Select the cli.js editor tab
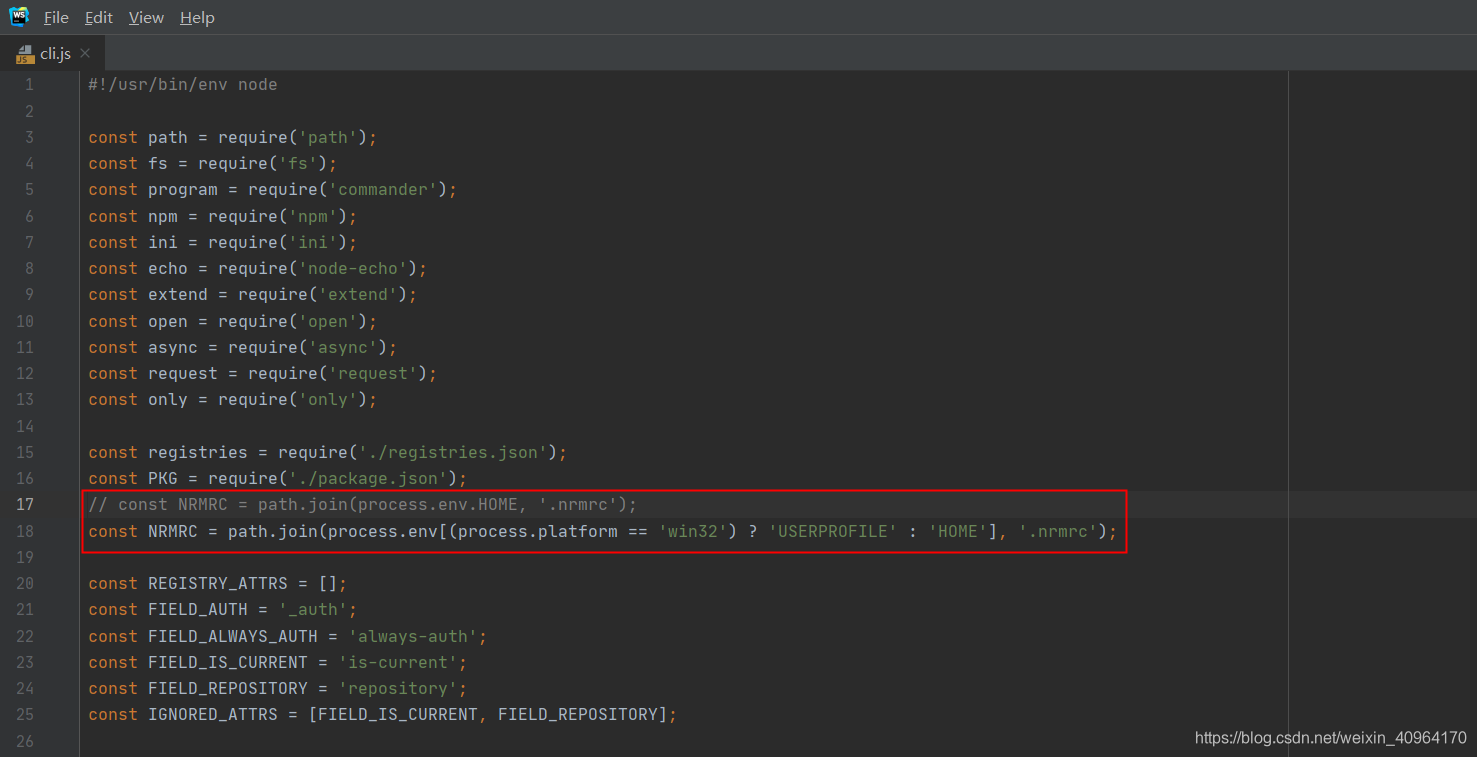Image resolution: width=1477 pixels, height=757 pixels. click(52, 53)
